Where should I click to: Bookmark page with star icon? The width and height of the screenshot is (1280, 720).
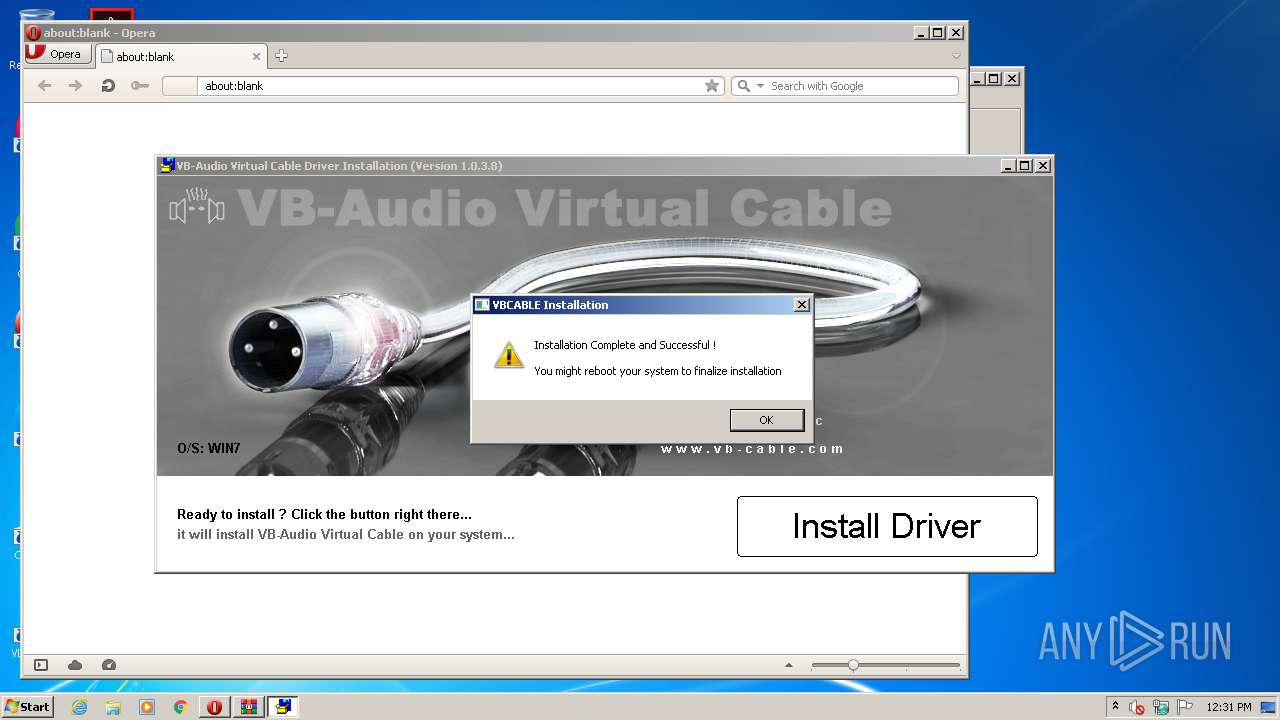[x=712, y=86]
